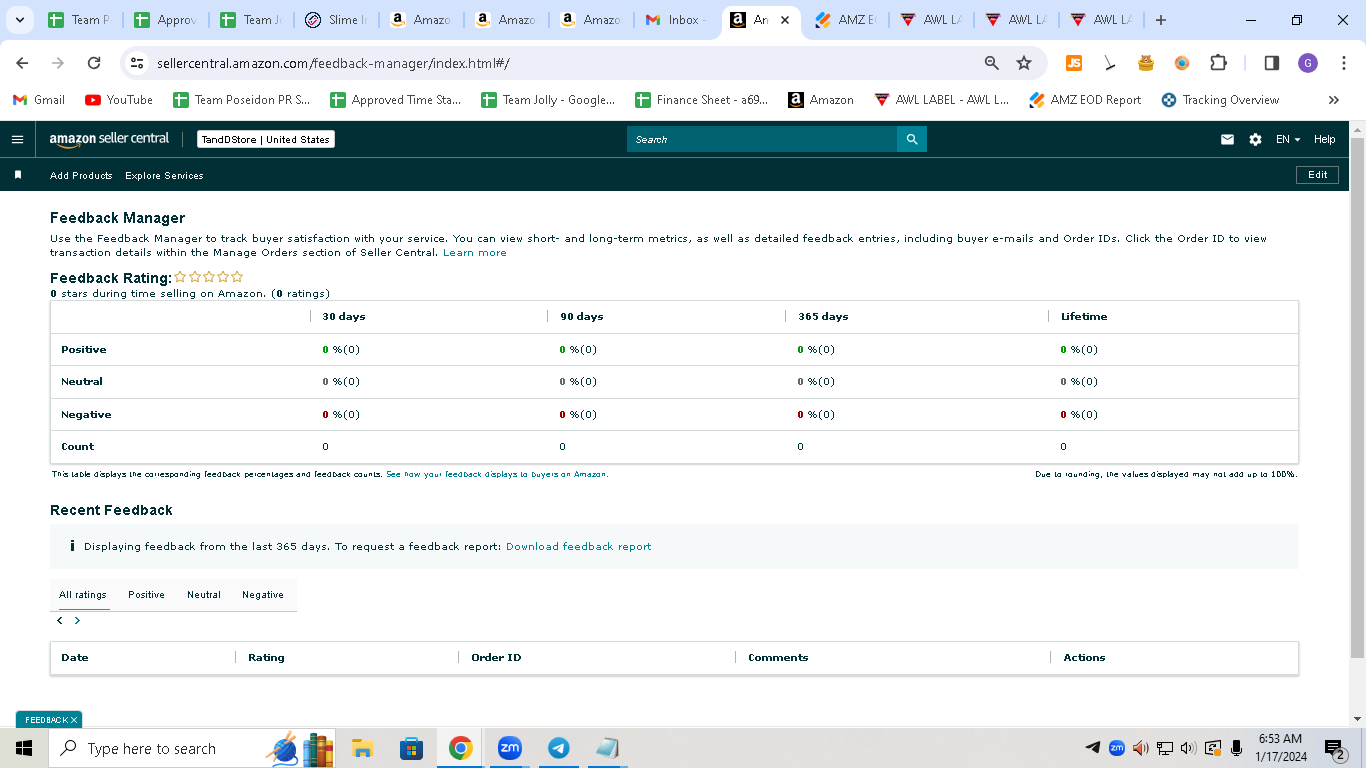Open File Explorer in the taskbar
This screenshot has height=768, width=1366.
point(362,748)
